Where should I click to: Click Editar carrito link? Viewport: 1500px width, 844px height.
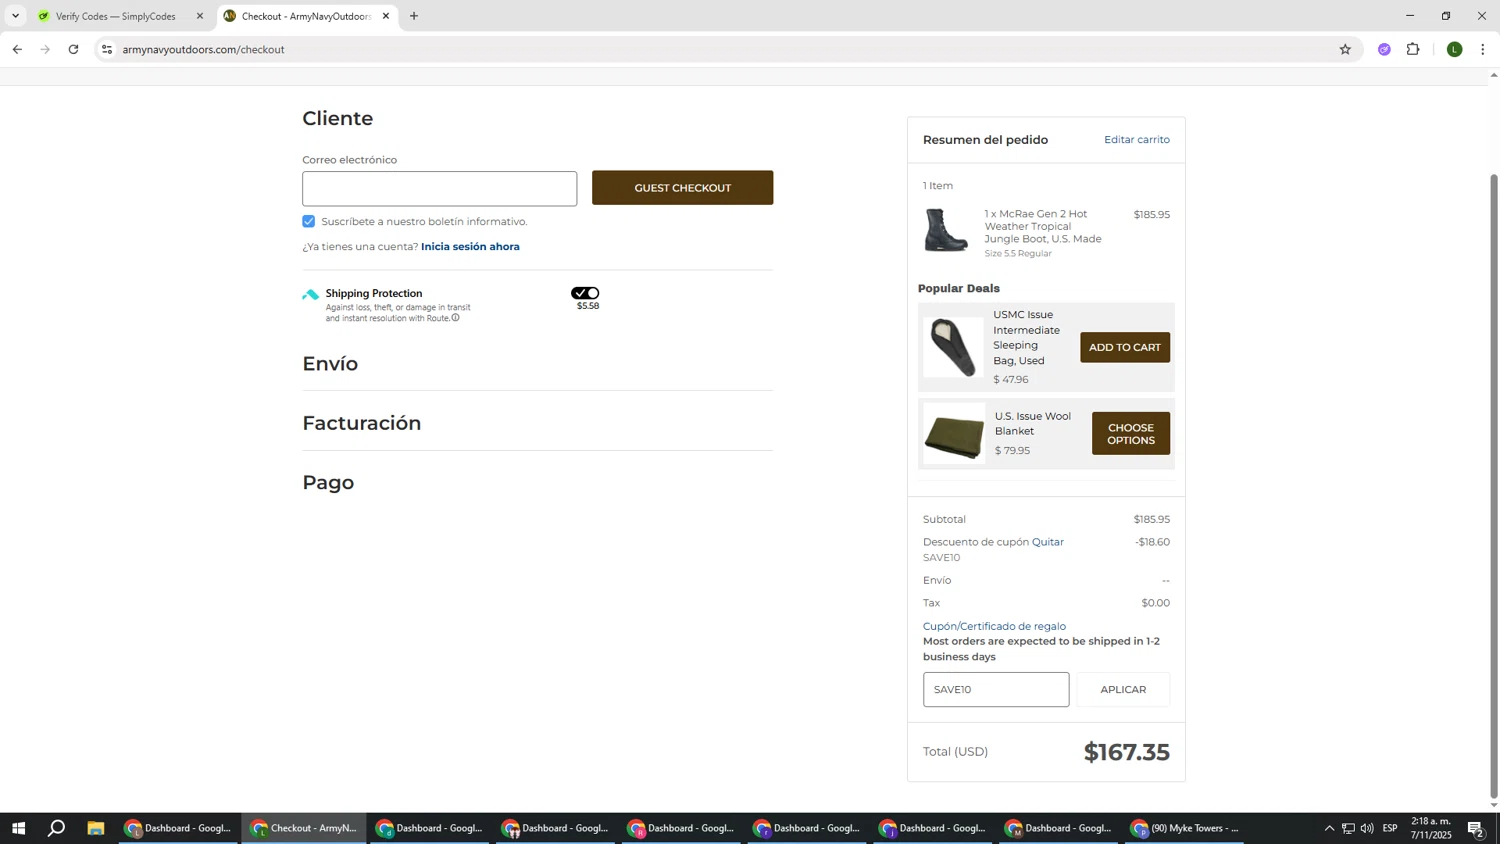tap(1136, 139)
